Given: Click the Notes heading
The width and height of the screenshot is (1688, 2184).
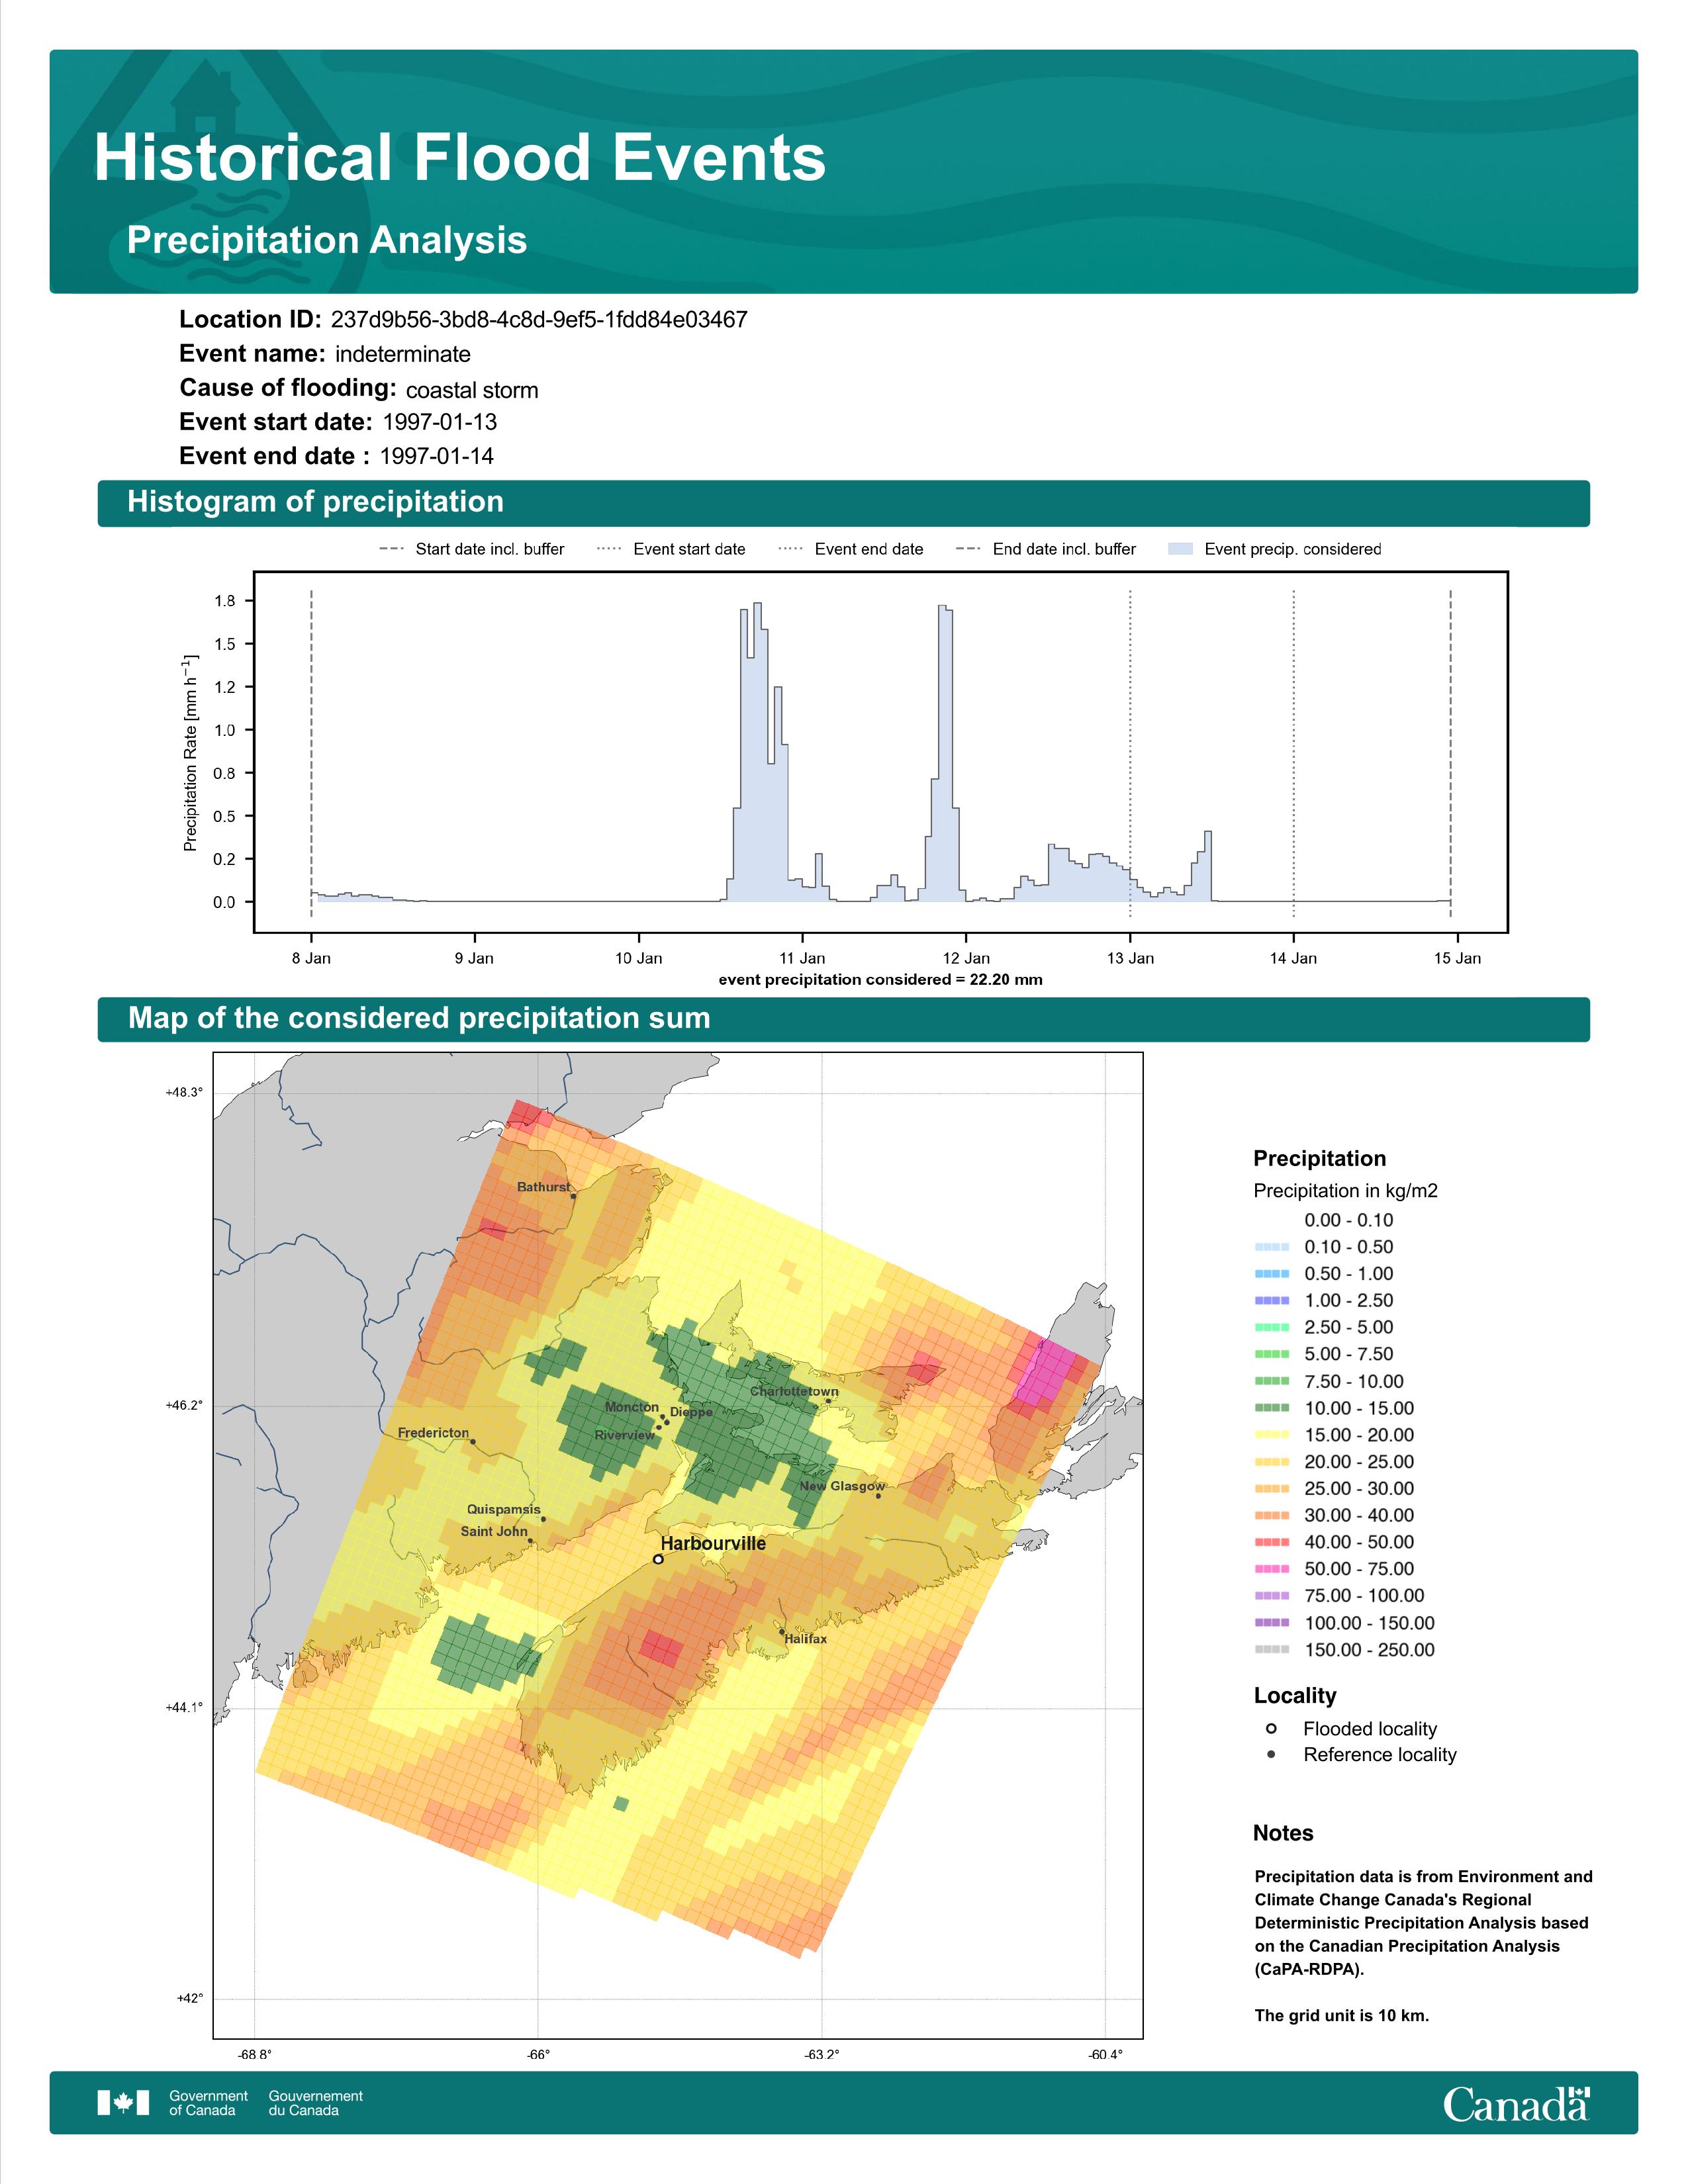Looking at the screenshot, I should point(1283,1833).
